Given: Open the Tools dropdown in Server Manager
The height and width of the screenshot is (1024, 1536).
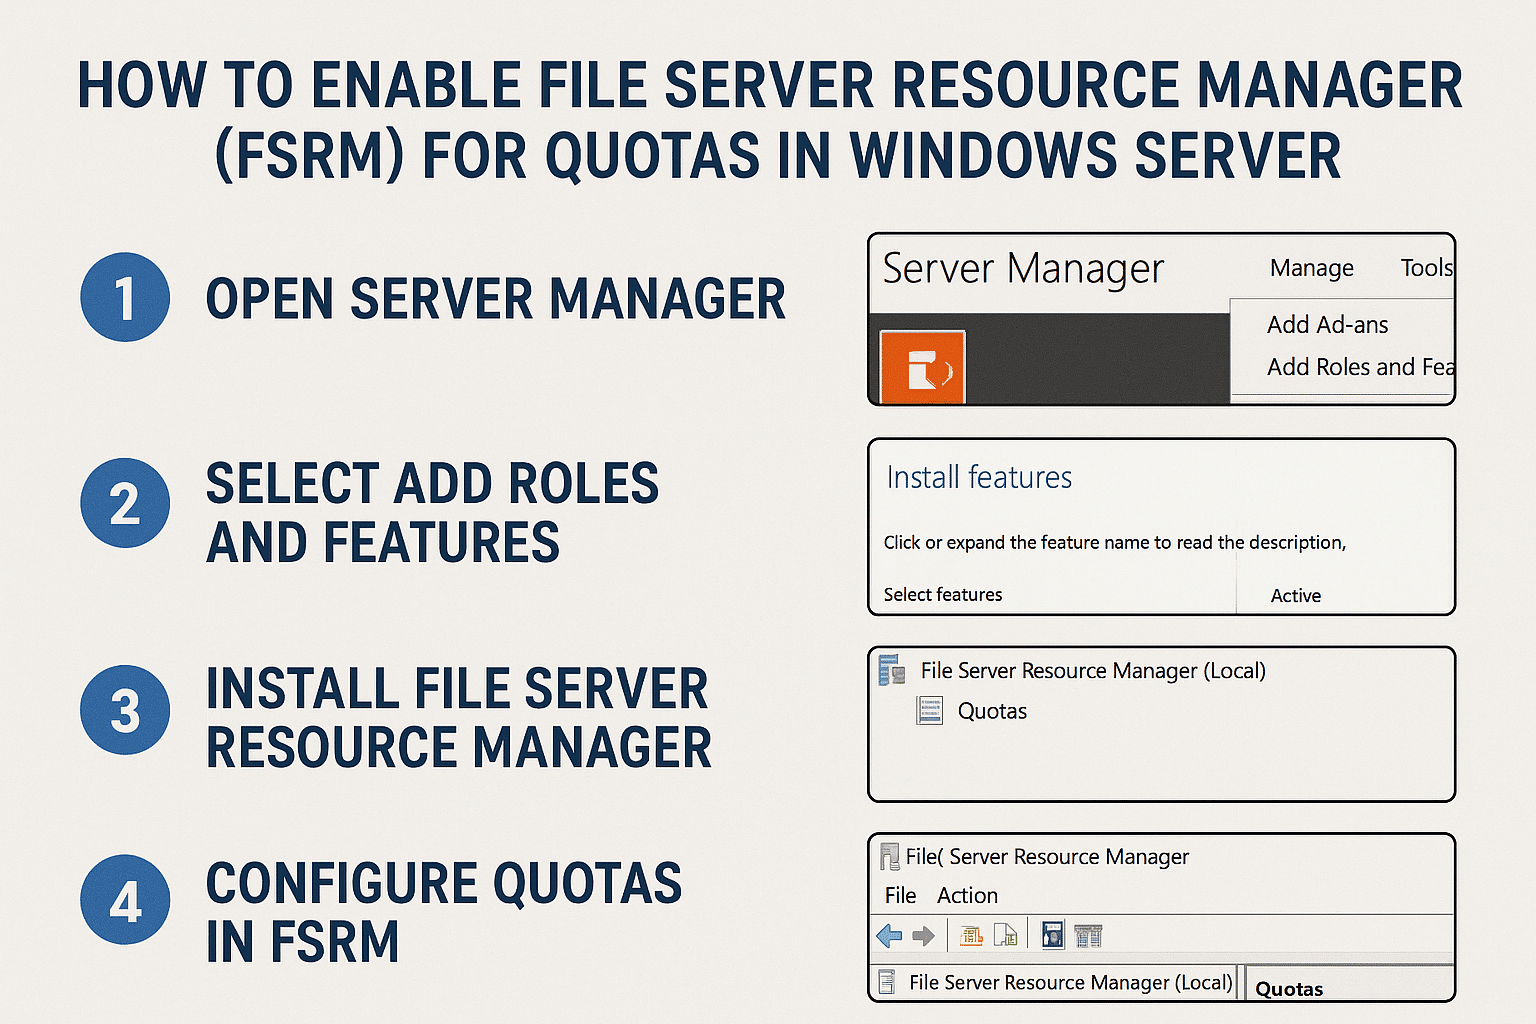Looking at the screenshot, I should tap(1426, 268).
